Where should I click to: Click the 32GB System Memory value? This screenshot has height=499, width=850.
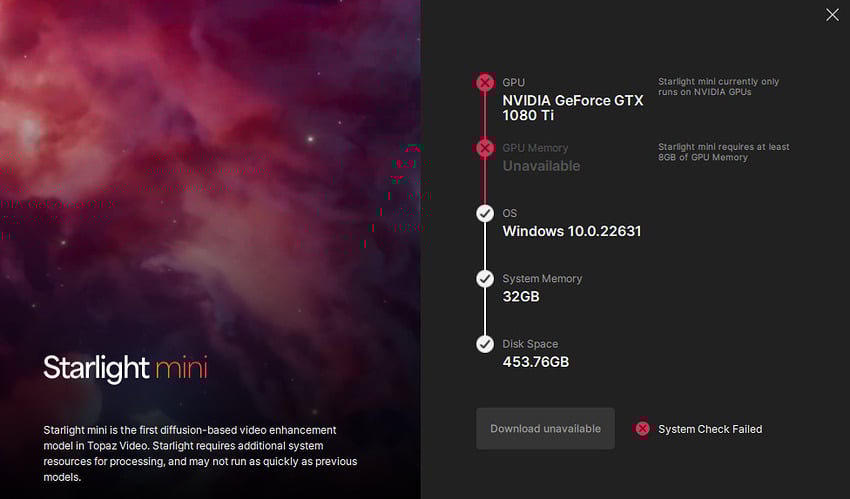pyautogui.click(x=521, y=296)
